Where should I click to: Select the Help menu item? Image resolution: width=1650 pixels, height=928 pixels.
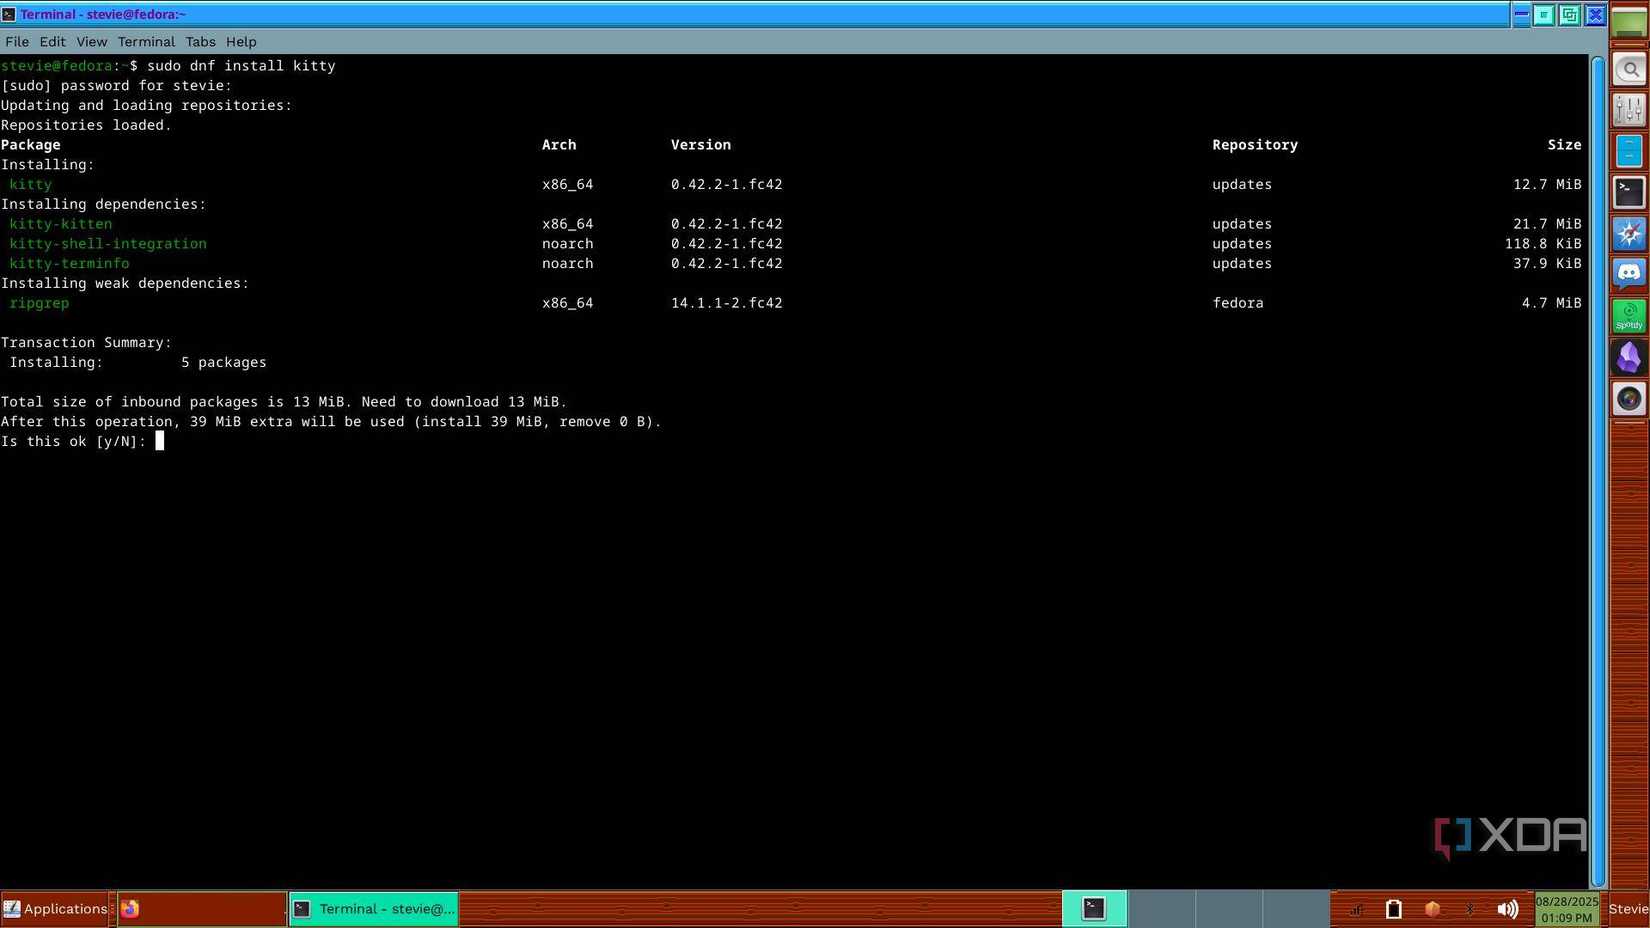pyautogui.click(x=241, y=41)
